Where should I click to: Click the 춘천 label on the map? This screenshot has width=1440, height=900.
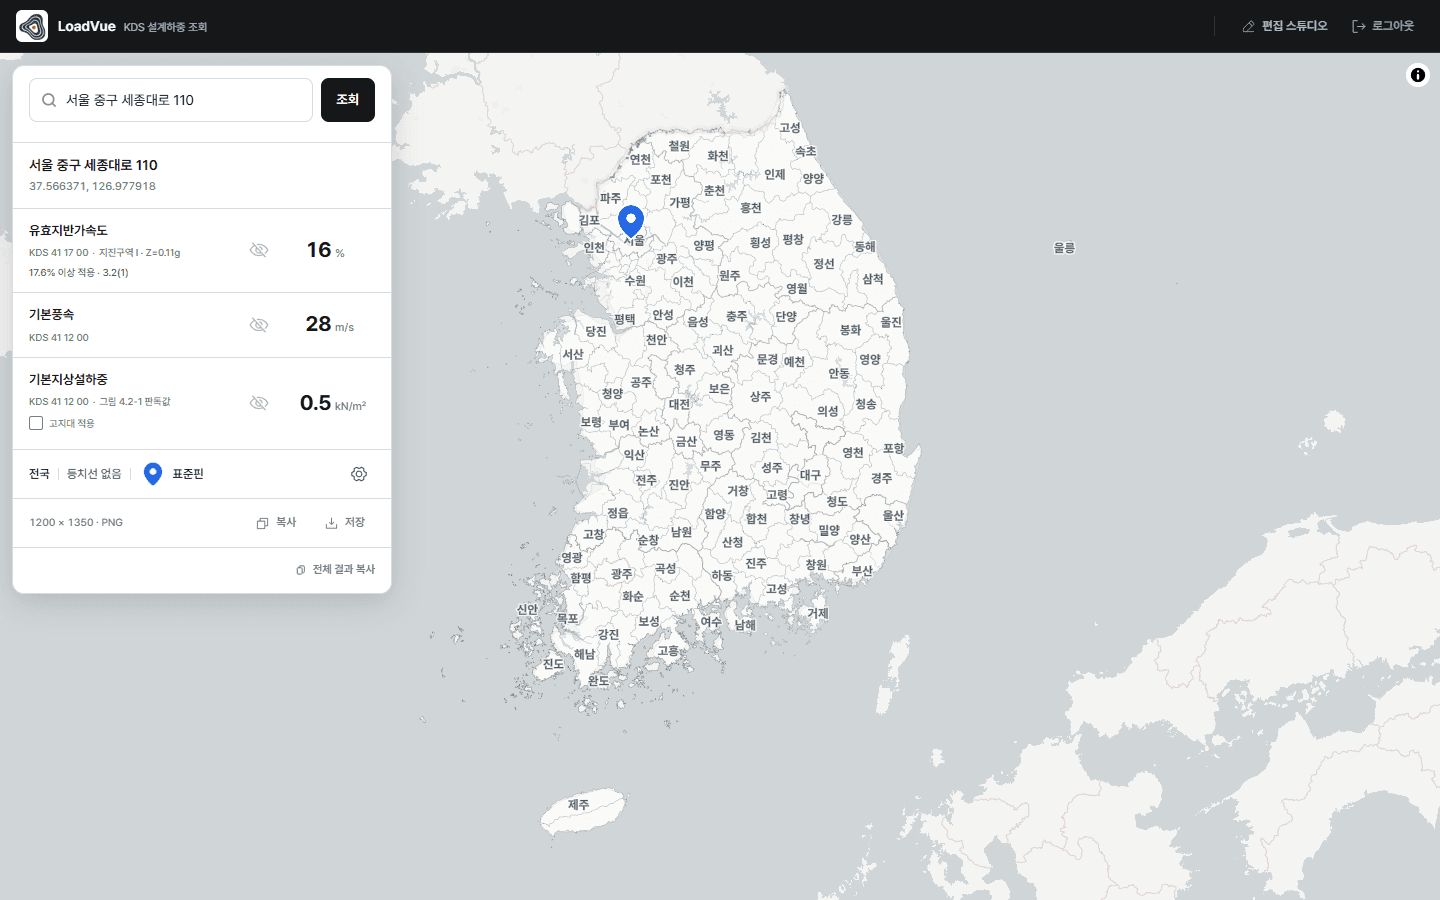[714, 190]
